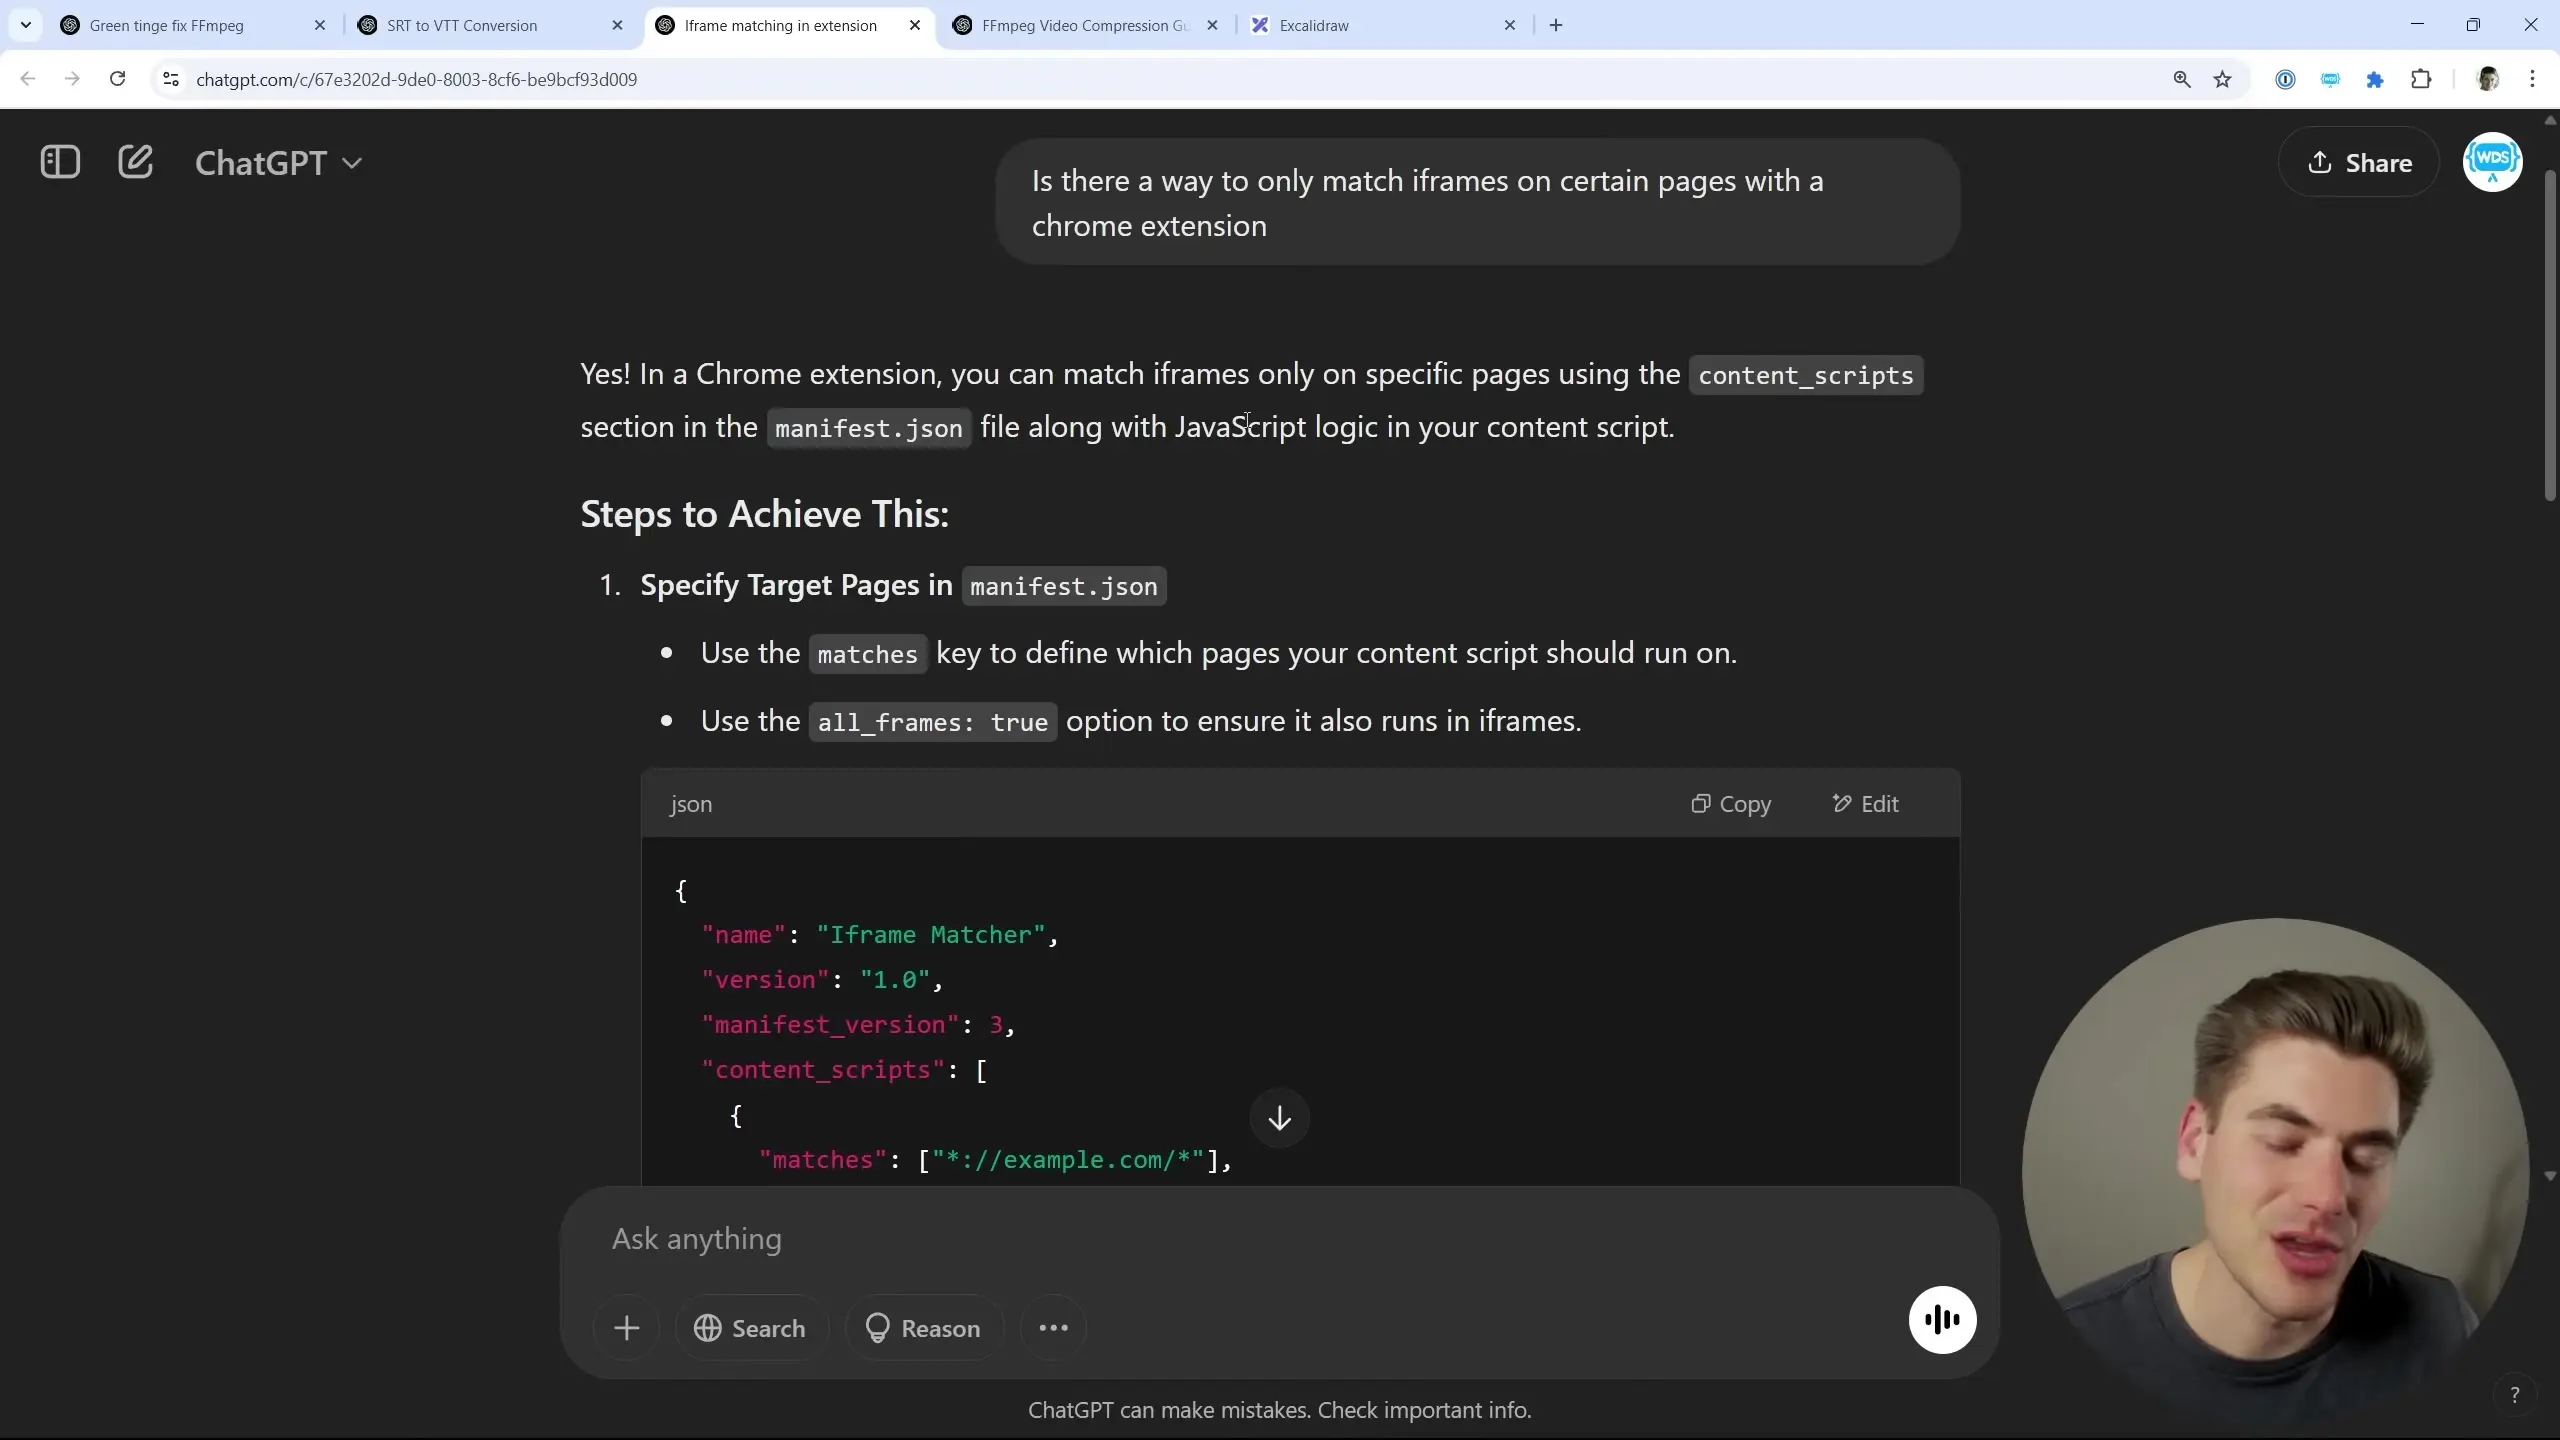Restore down the browser window

click(x=2473, y=25)
